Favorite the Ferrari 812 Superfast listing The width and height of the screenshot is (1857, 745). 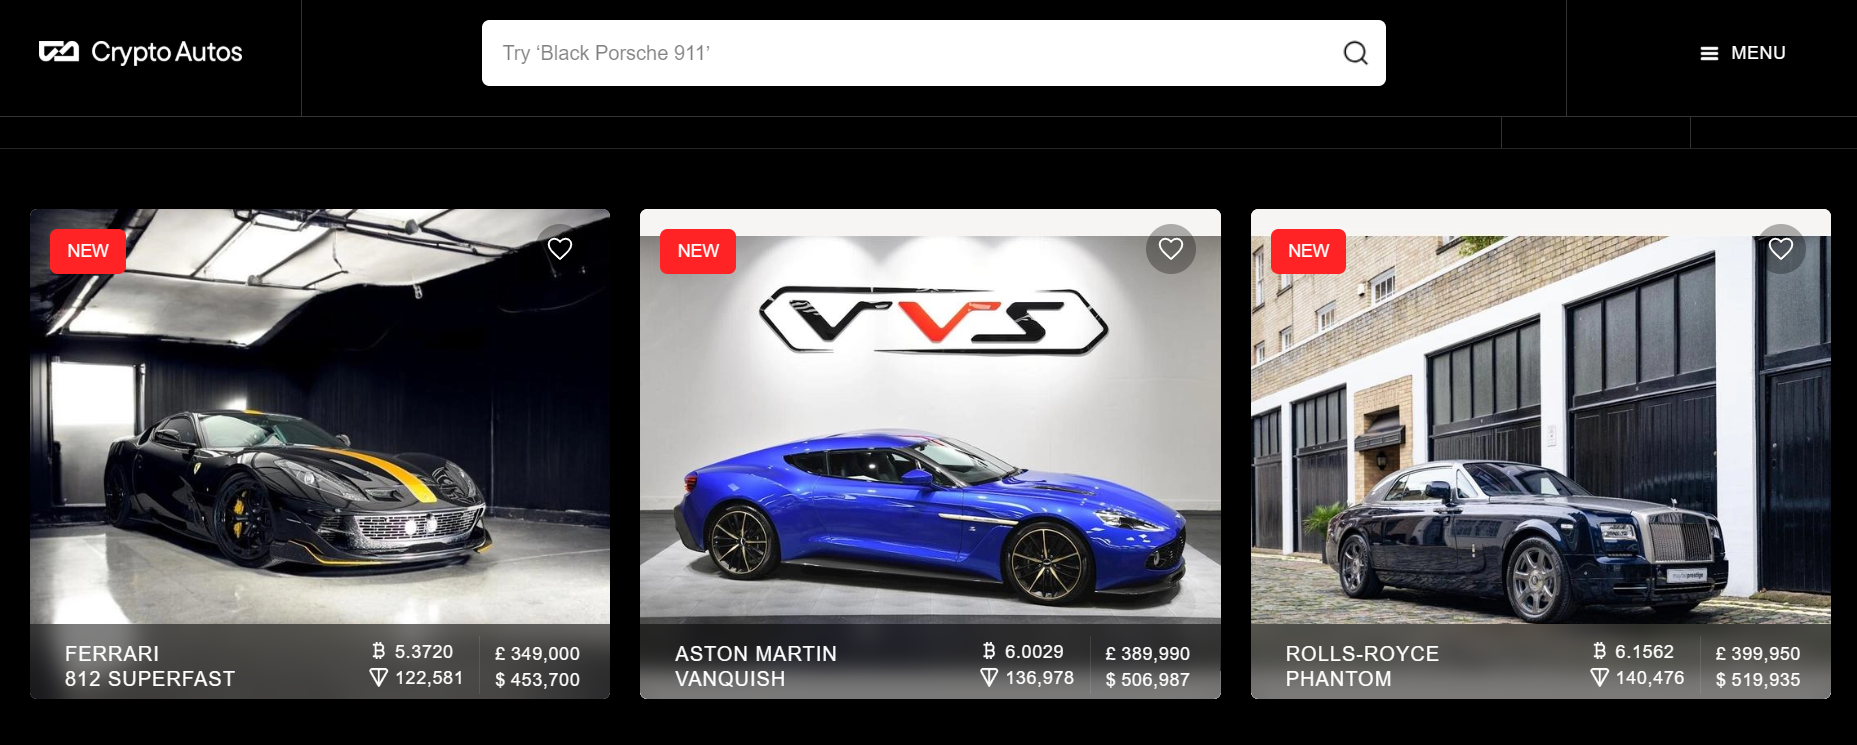click(x=560, y=249)
